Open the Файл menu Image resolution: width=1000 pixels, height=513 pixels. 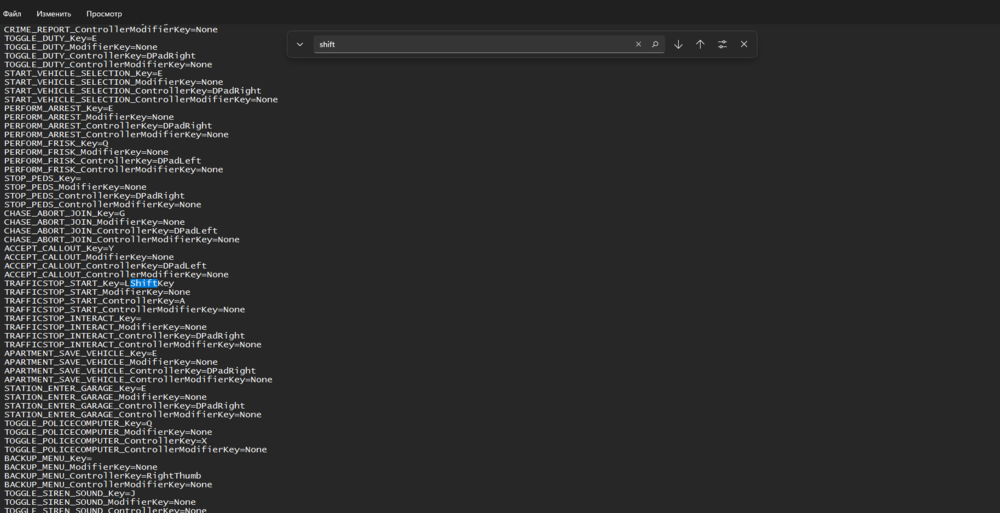(x=11, y=13)
